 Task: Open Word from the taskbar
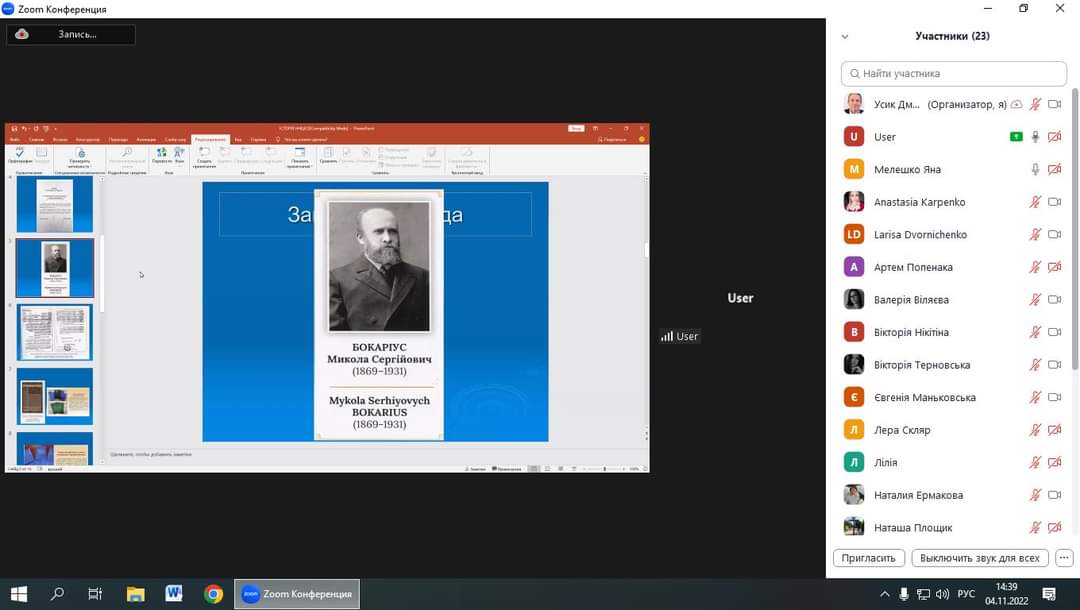174,594
